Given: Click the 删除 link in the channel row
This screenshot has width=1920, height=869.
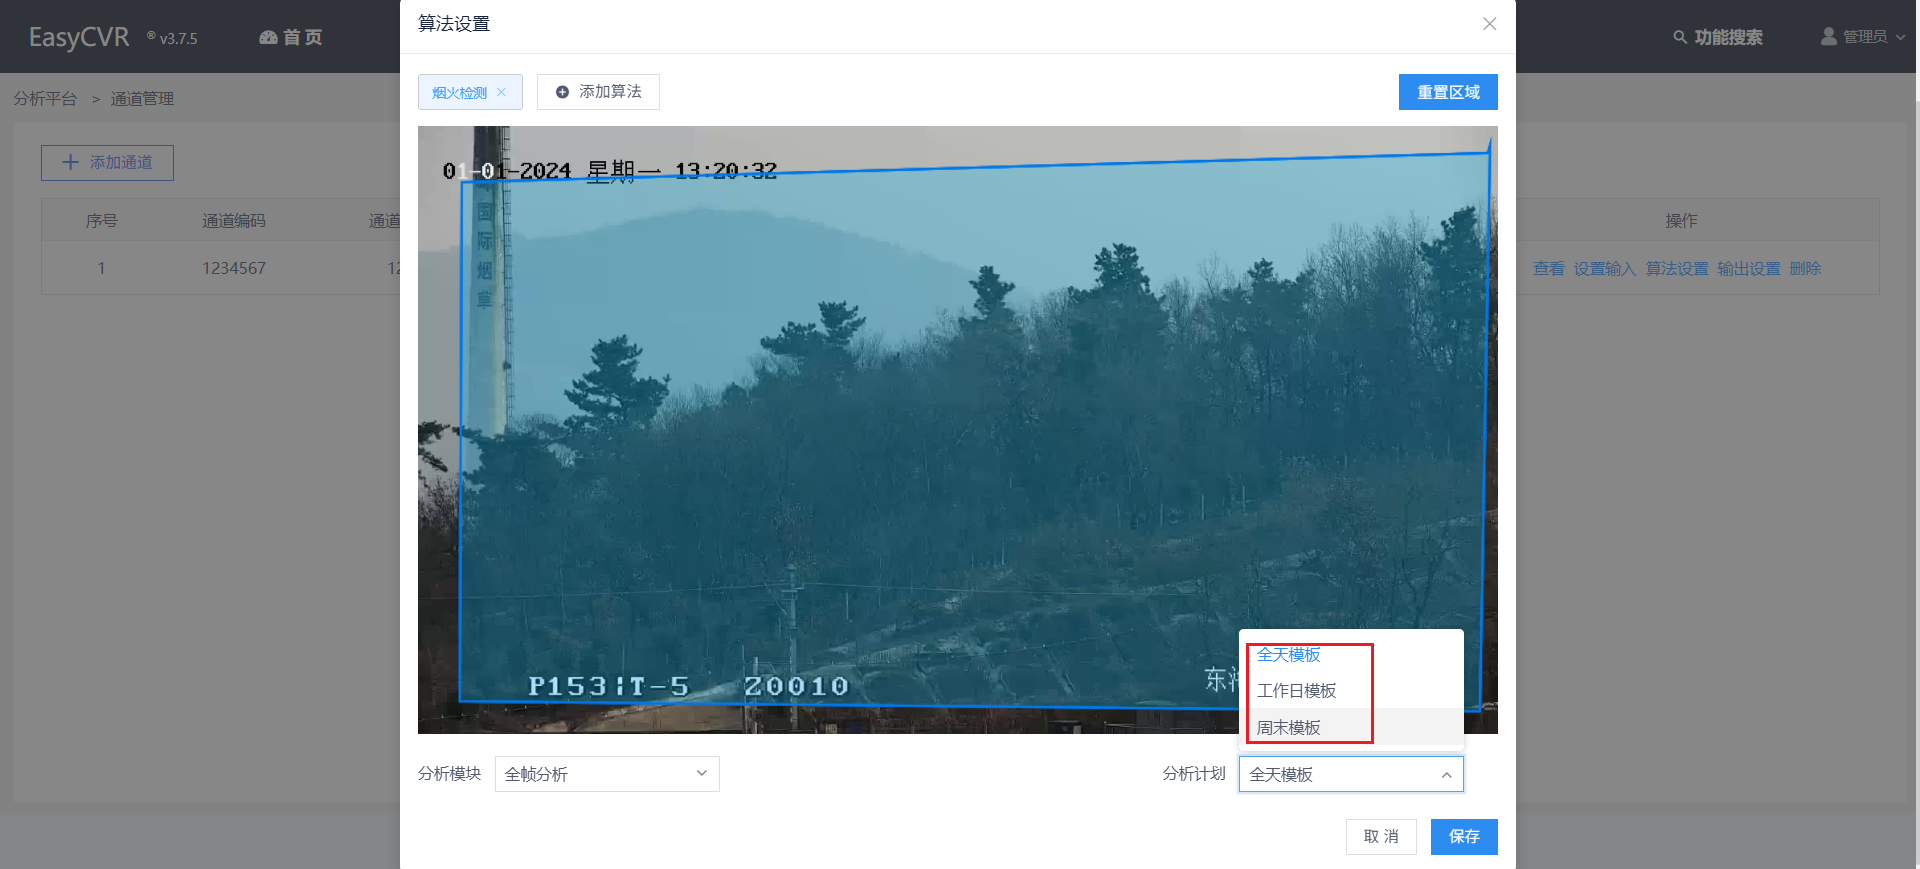Looking at the screenshot, I should pyautogui.click(x=1805, y=268).
